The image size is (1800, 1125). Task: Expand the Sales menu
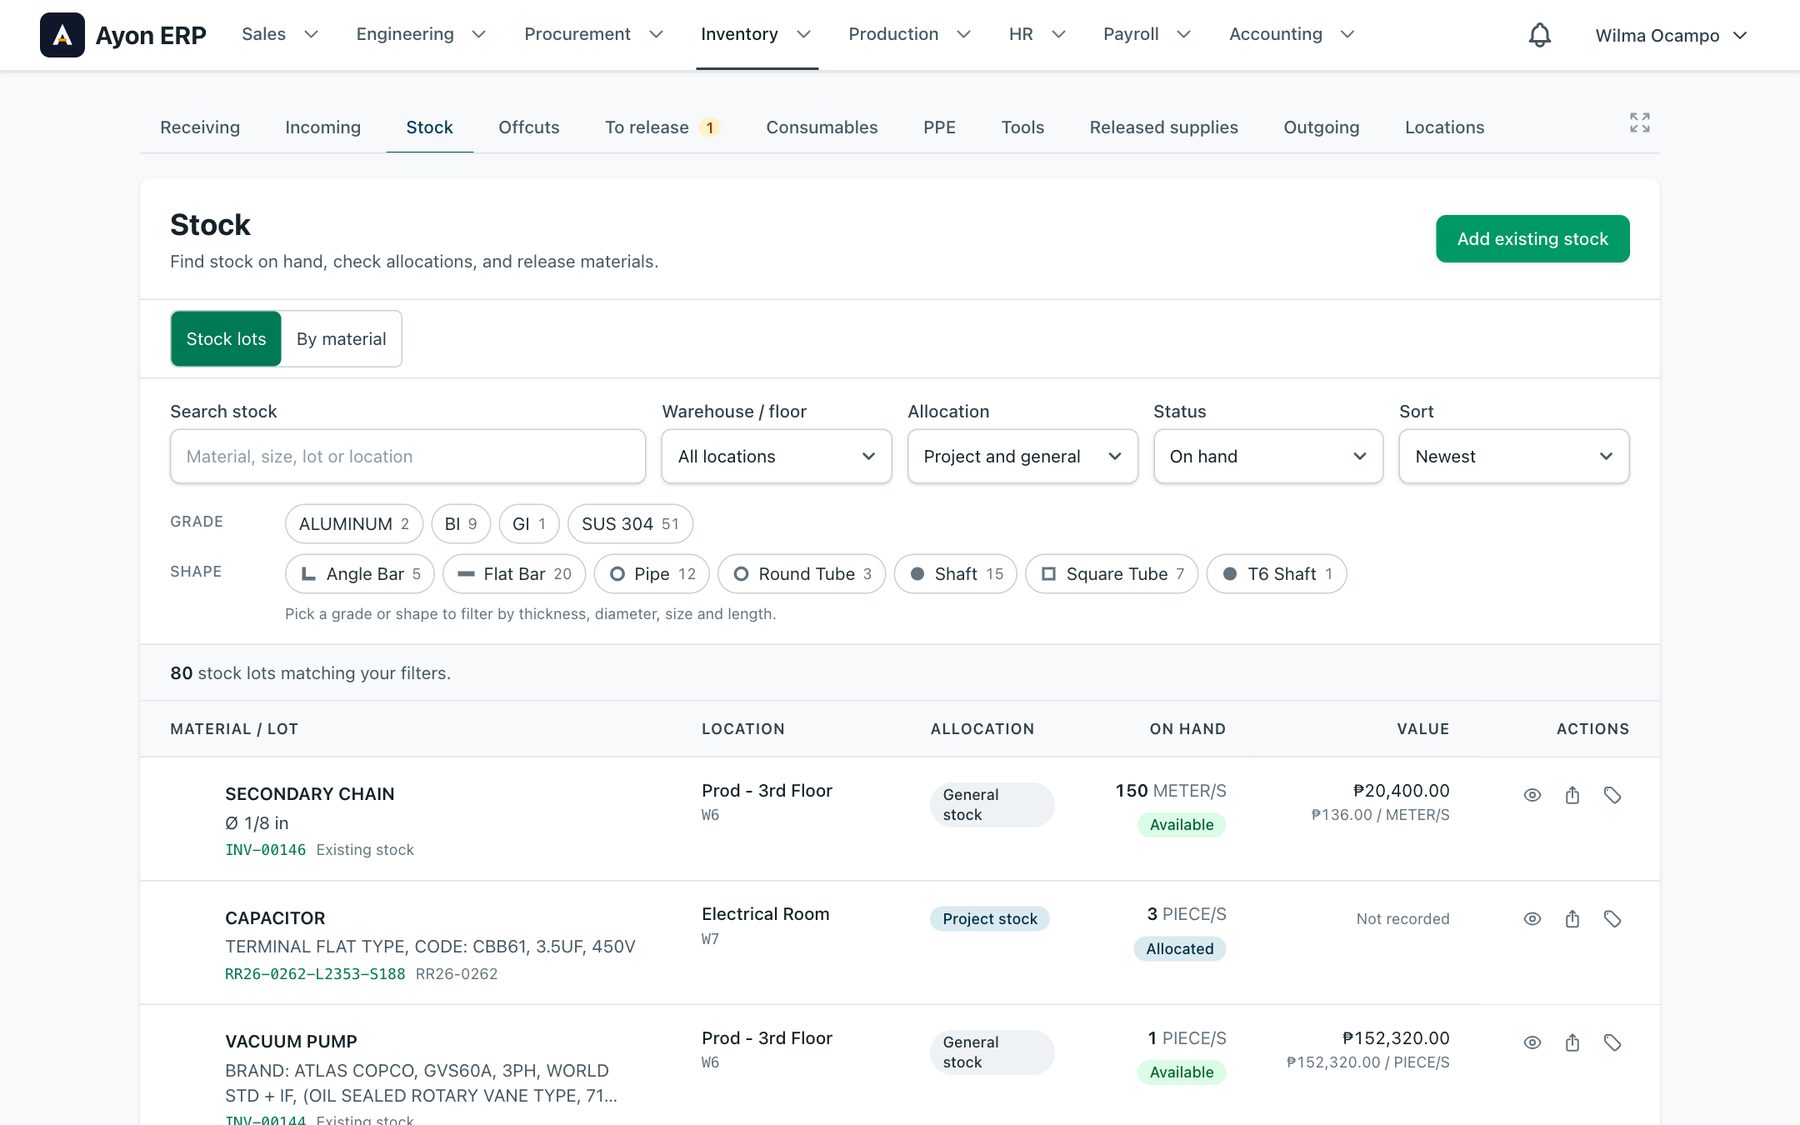[280, 34]
